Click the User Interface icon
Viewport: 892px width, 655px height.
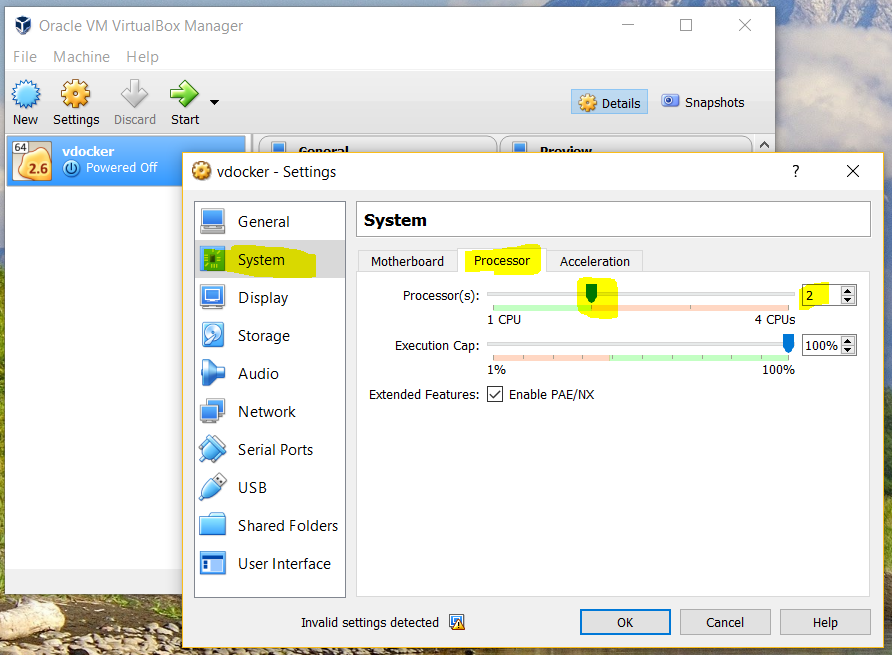(213, 563)
